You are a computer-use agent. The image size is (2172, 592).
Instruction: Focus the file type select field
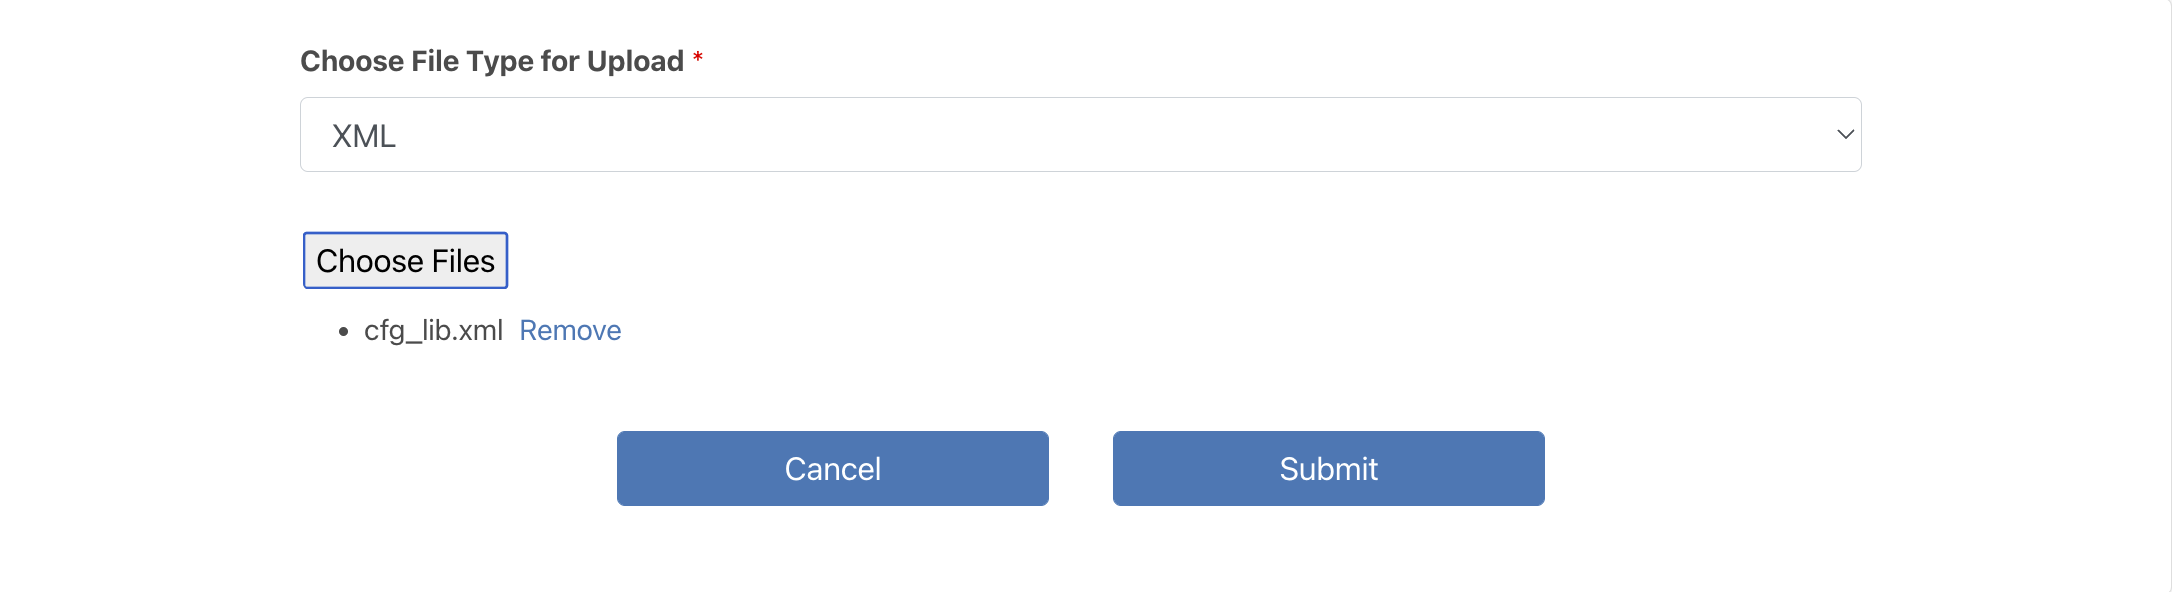pos(1080,135)
